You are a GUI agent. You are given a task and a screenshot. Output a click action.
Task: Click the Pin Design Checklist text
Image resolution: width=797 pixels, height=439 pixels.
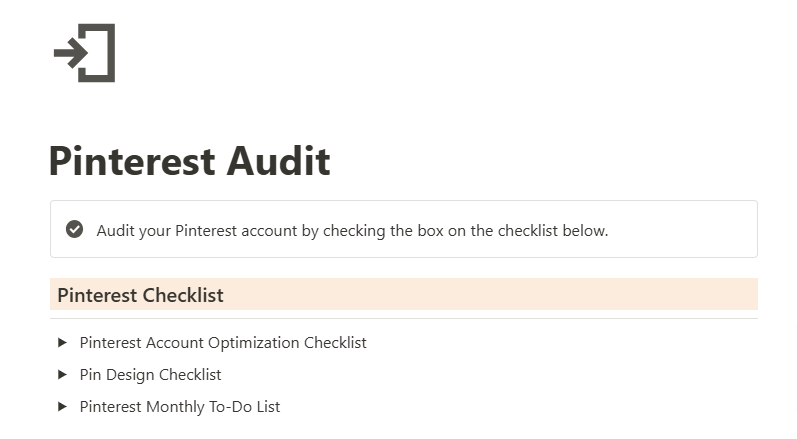(x=150, y=375)
